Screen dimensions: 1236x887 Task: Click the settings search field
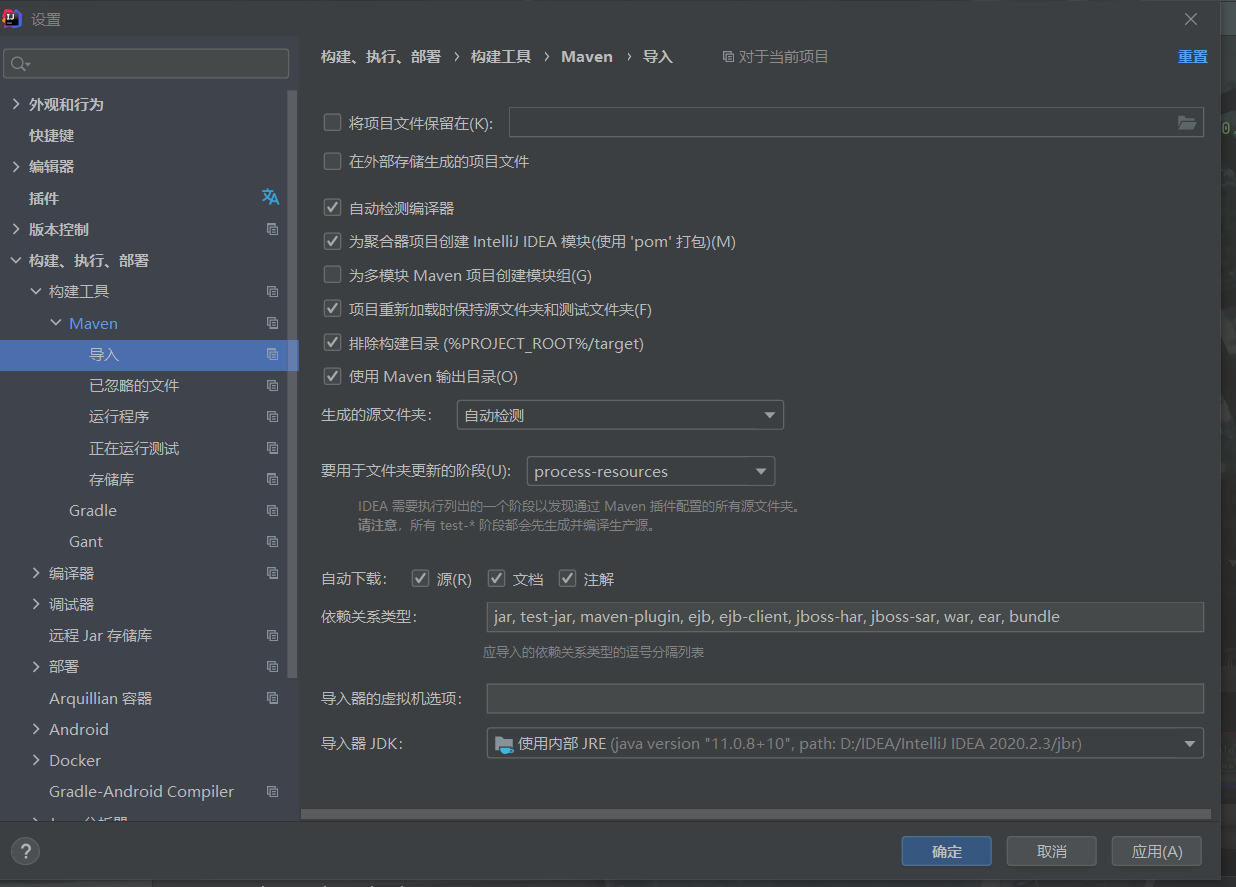(x=146, y=64)
